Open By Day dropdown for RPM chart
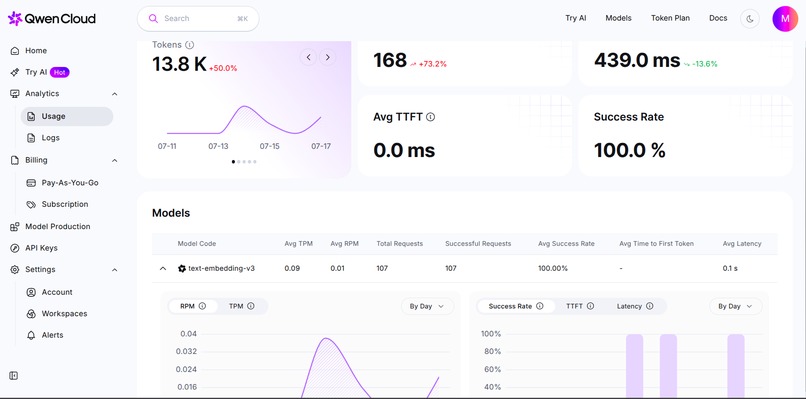 point(428,306)
